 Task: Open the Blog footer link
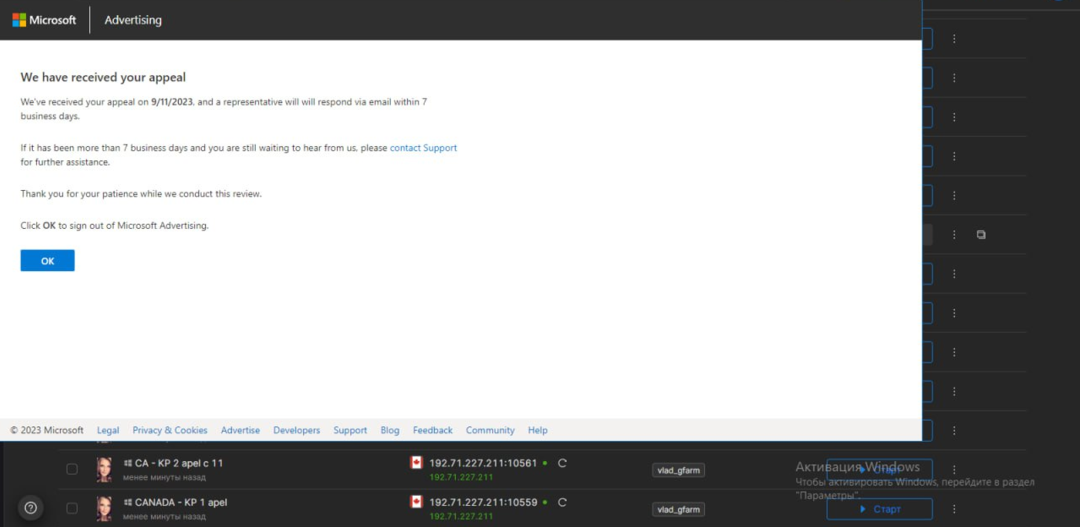click(390, 430)
